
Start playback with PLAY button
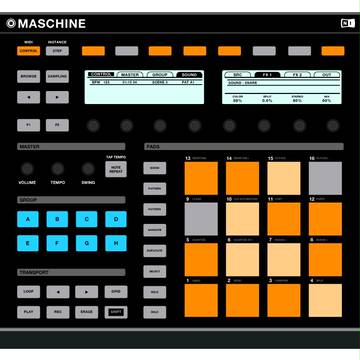click(29, 312)
